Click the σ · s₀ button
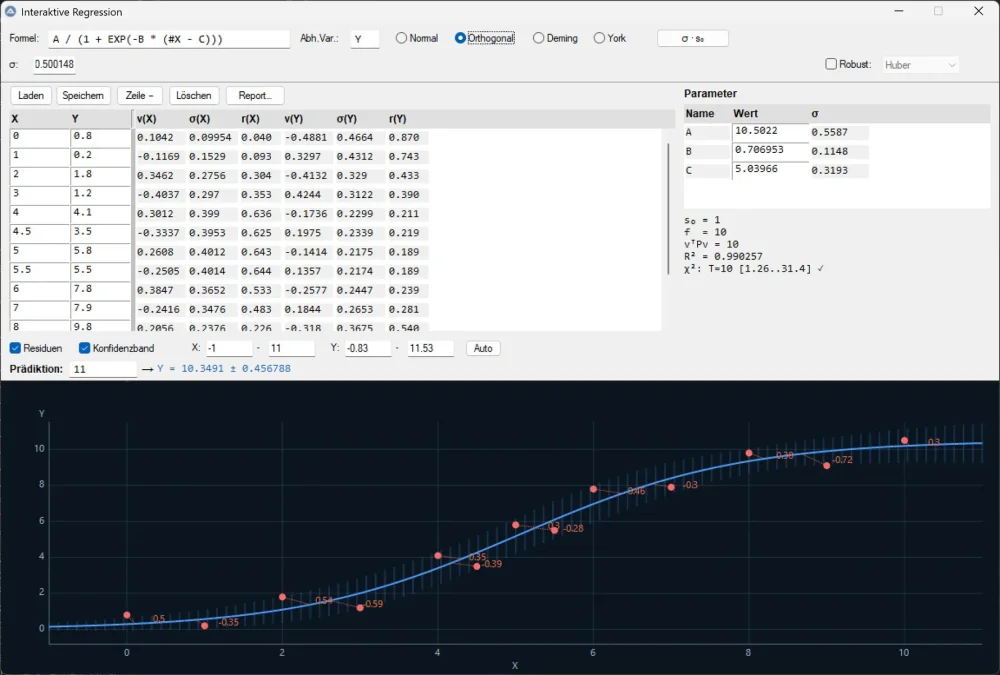The height and width of the screenshot is (675, 1000). tap(693, 39)
